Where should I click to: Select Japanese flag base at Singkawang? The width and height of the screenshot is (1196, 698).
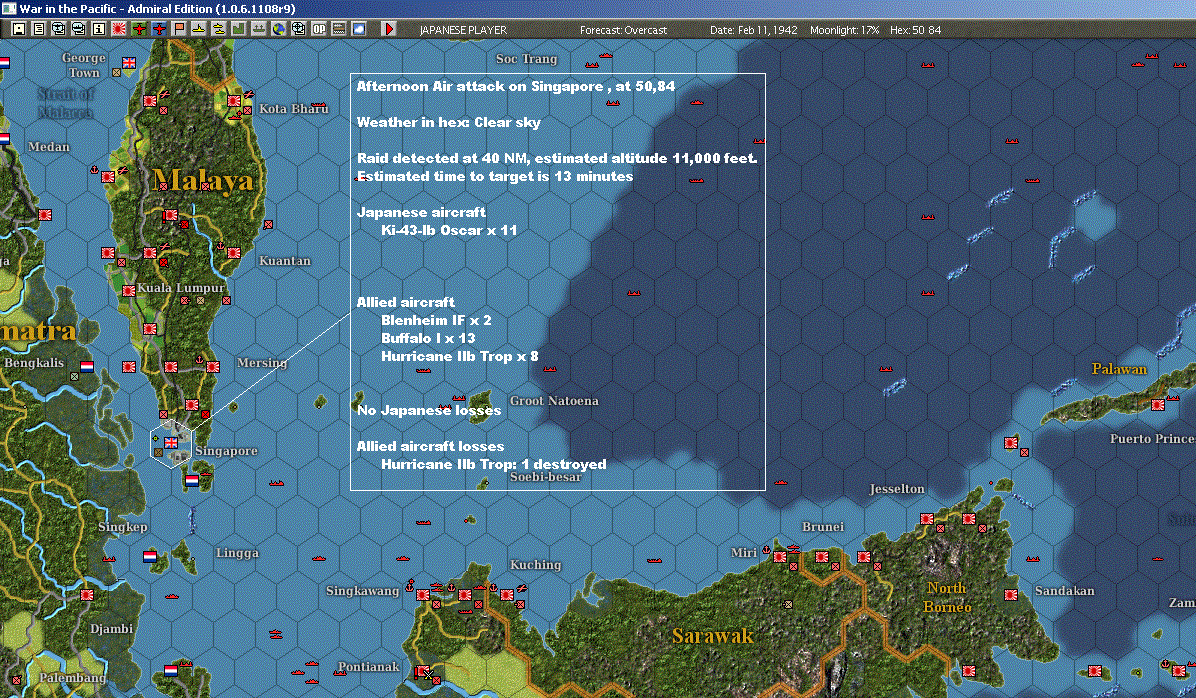click(x=422, y=595)
